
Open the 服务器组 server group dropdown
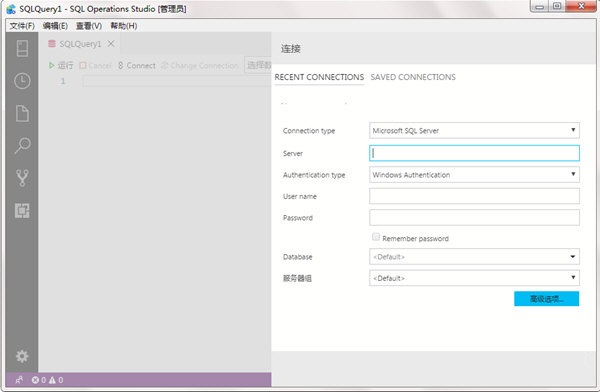pos(474,278)
